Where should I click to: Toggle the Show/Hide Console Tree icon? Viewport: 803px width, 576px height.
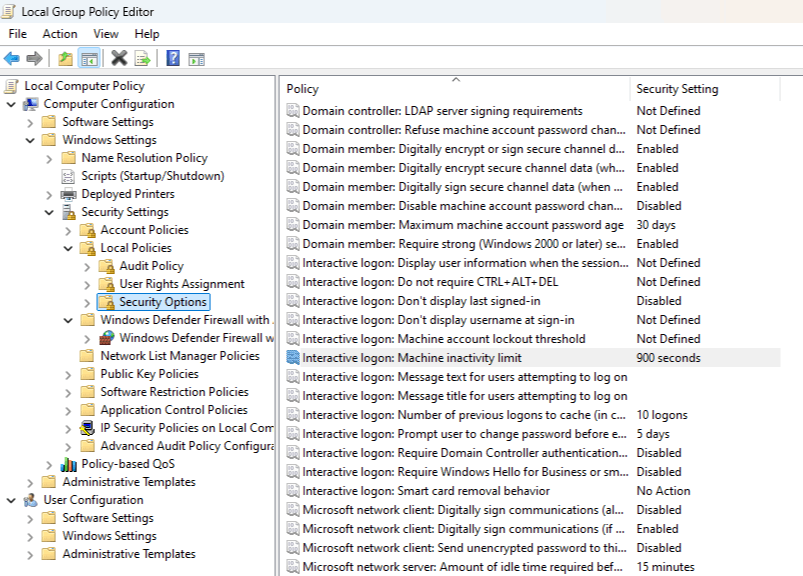[x=91, y=57]
